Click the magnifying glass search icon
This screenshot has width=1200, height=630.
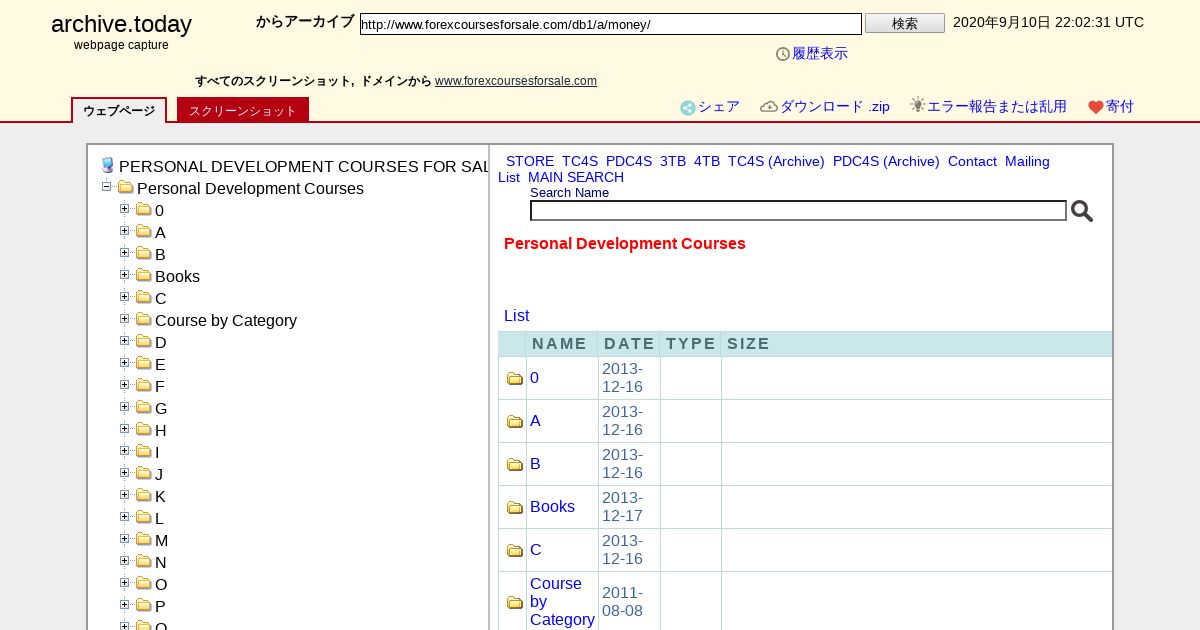click(1081, 211)
